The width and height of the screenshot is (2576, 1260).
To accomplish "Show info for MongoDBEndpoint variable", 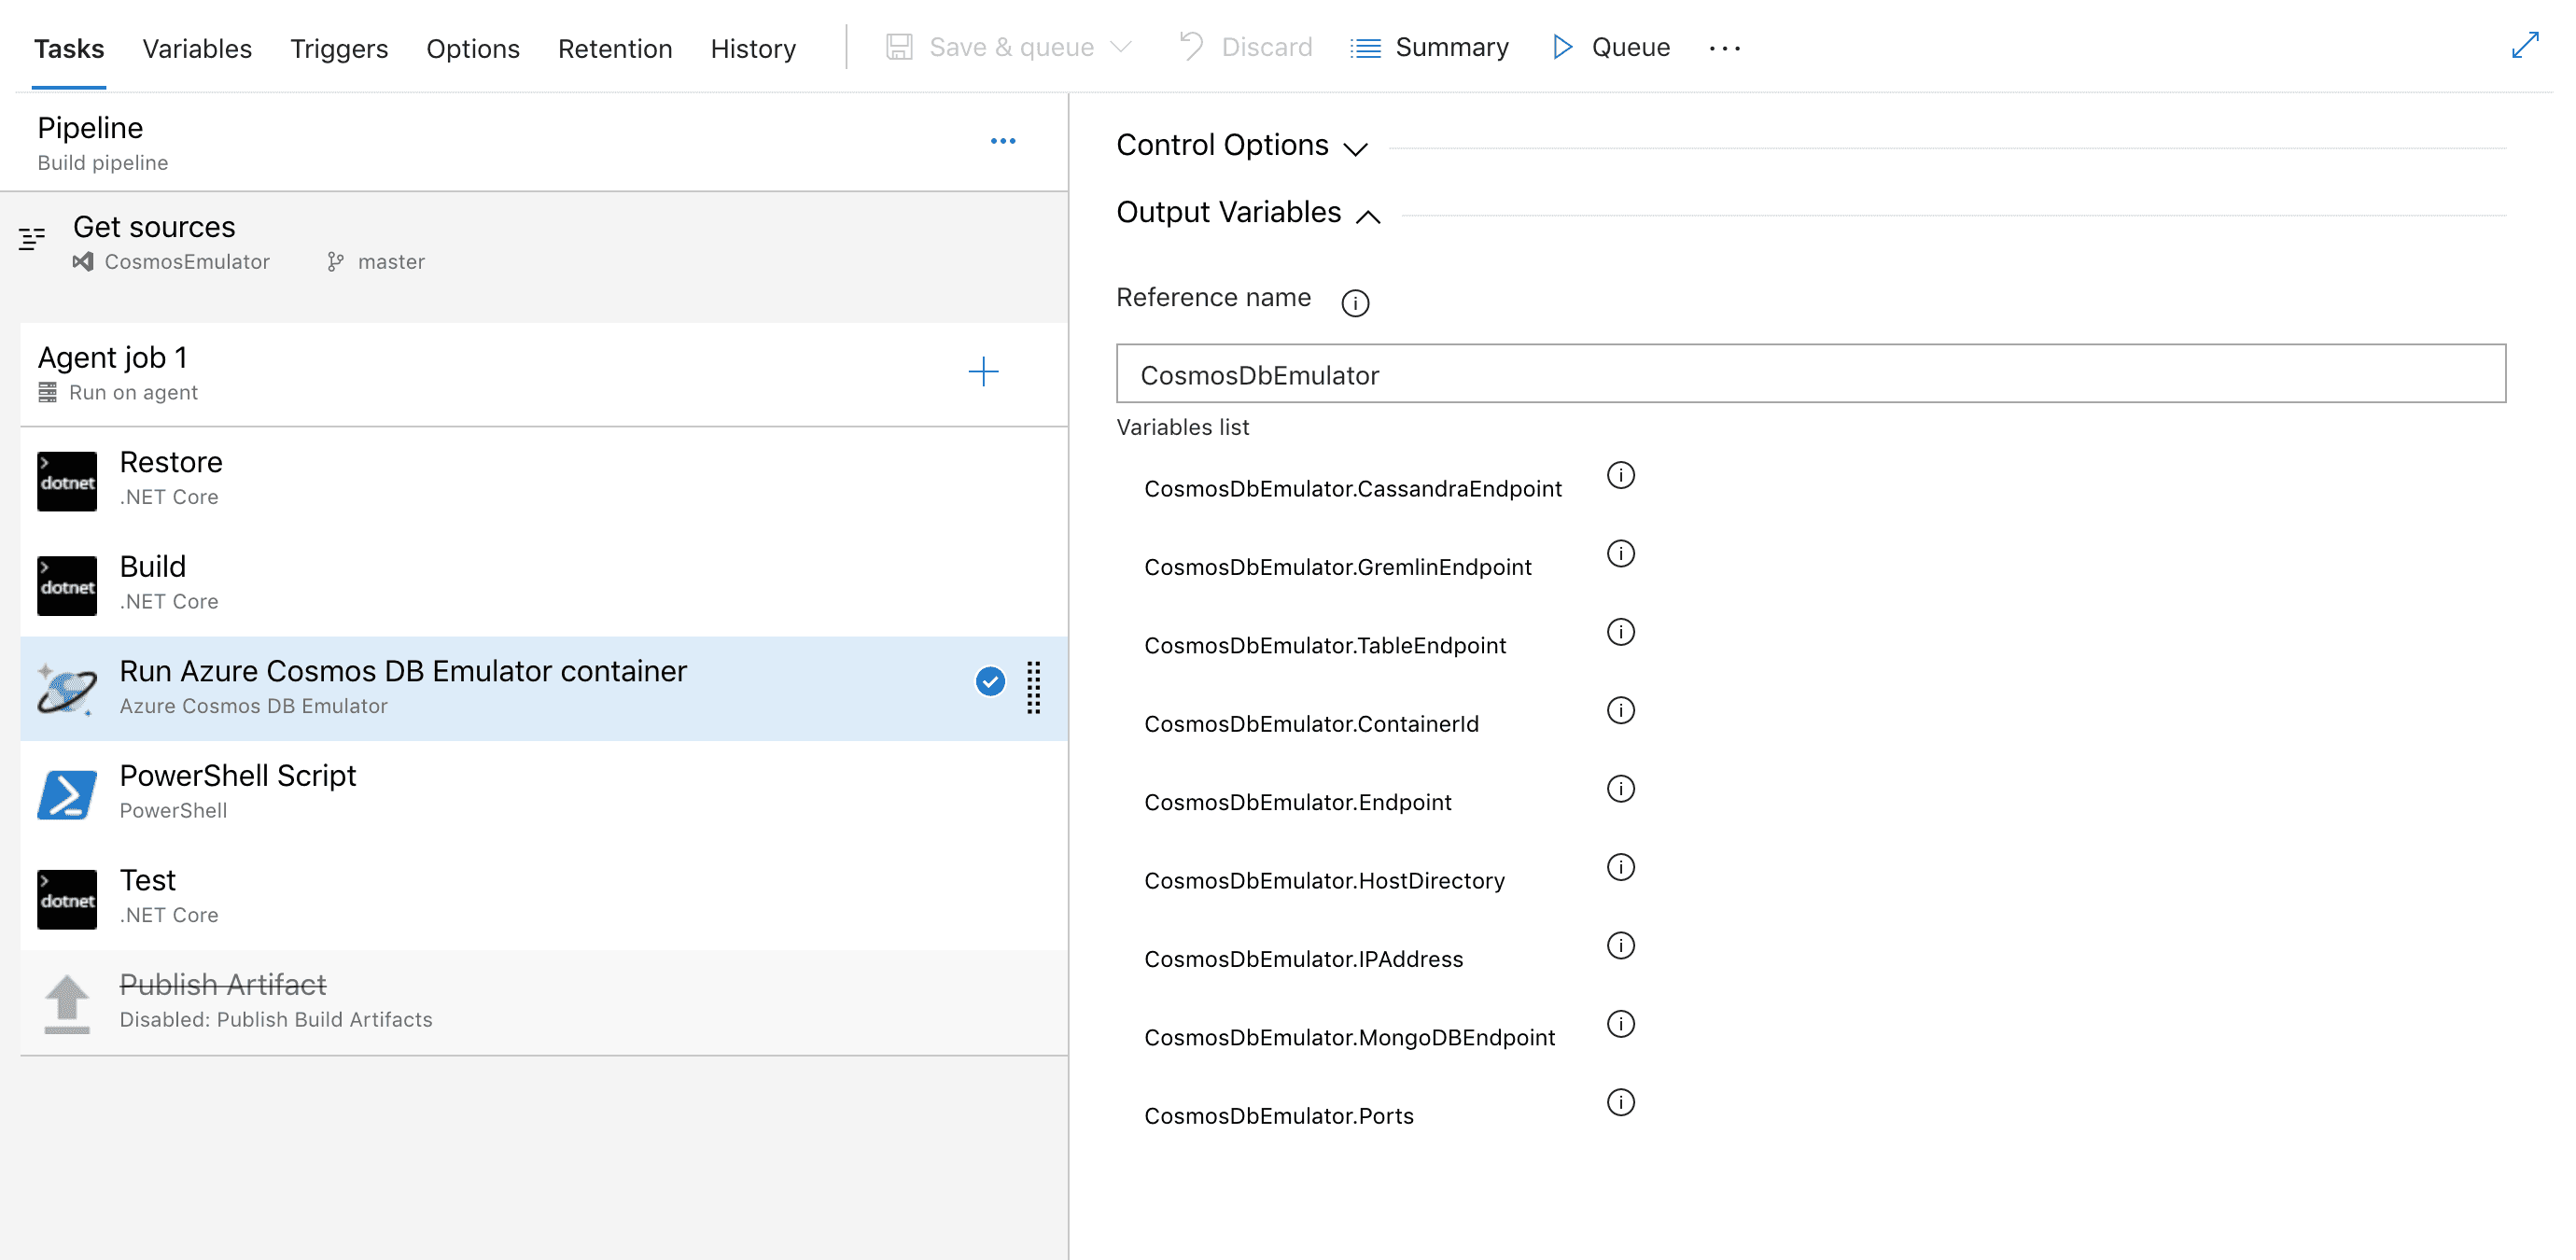I will (1621, 1024).
